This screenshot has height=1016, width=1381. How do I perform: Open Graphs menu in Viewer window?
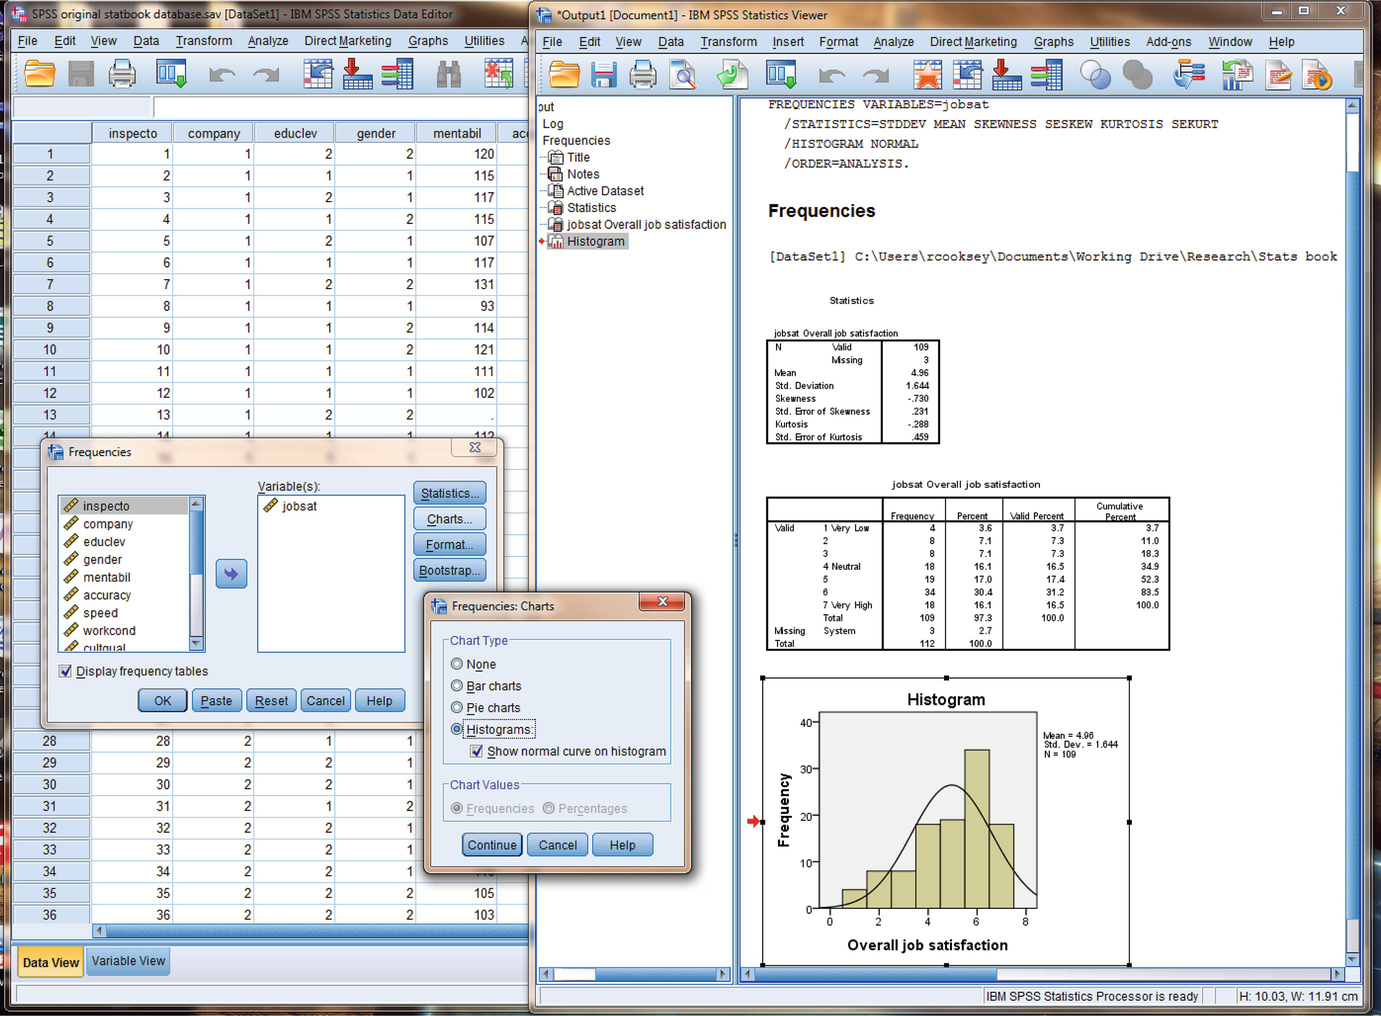[1054, 42]
